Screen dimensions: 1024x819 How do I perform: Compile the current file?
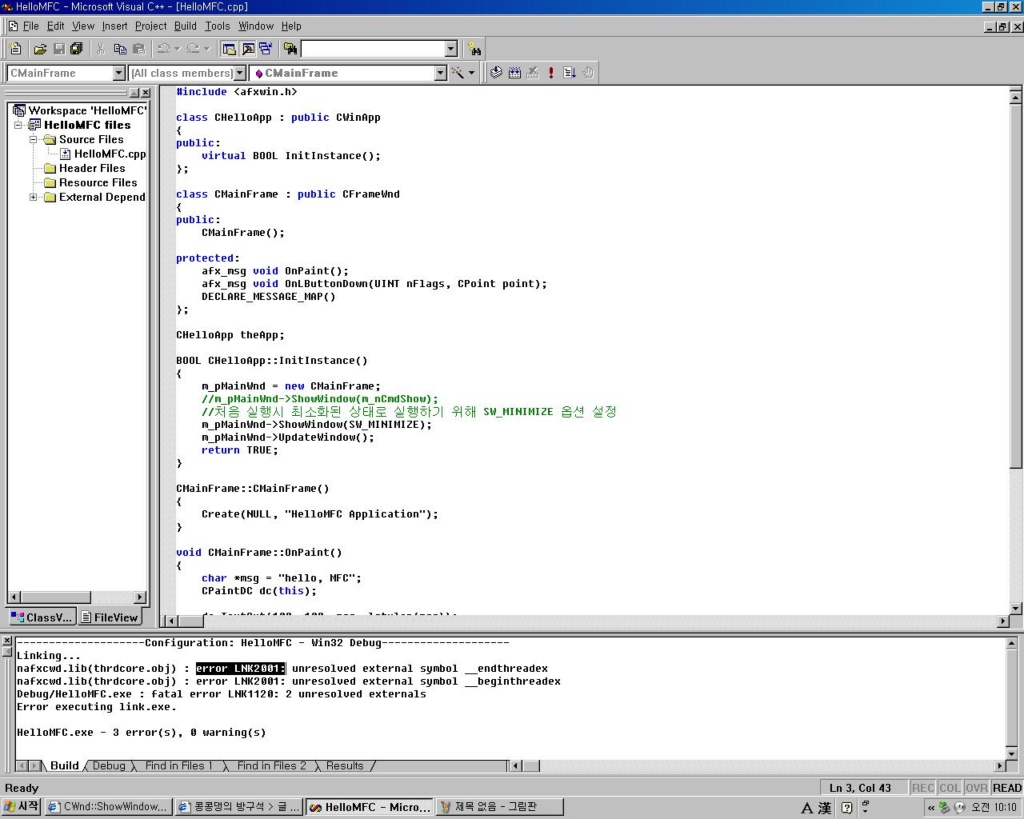pyautogui.click(x=496, y=72)
